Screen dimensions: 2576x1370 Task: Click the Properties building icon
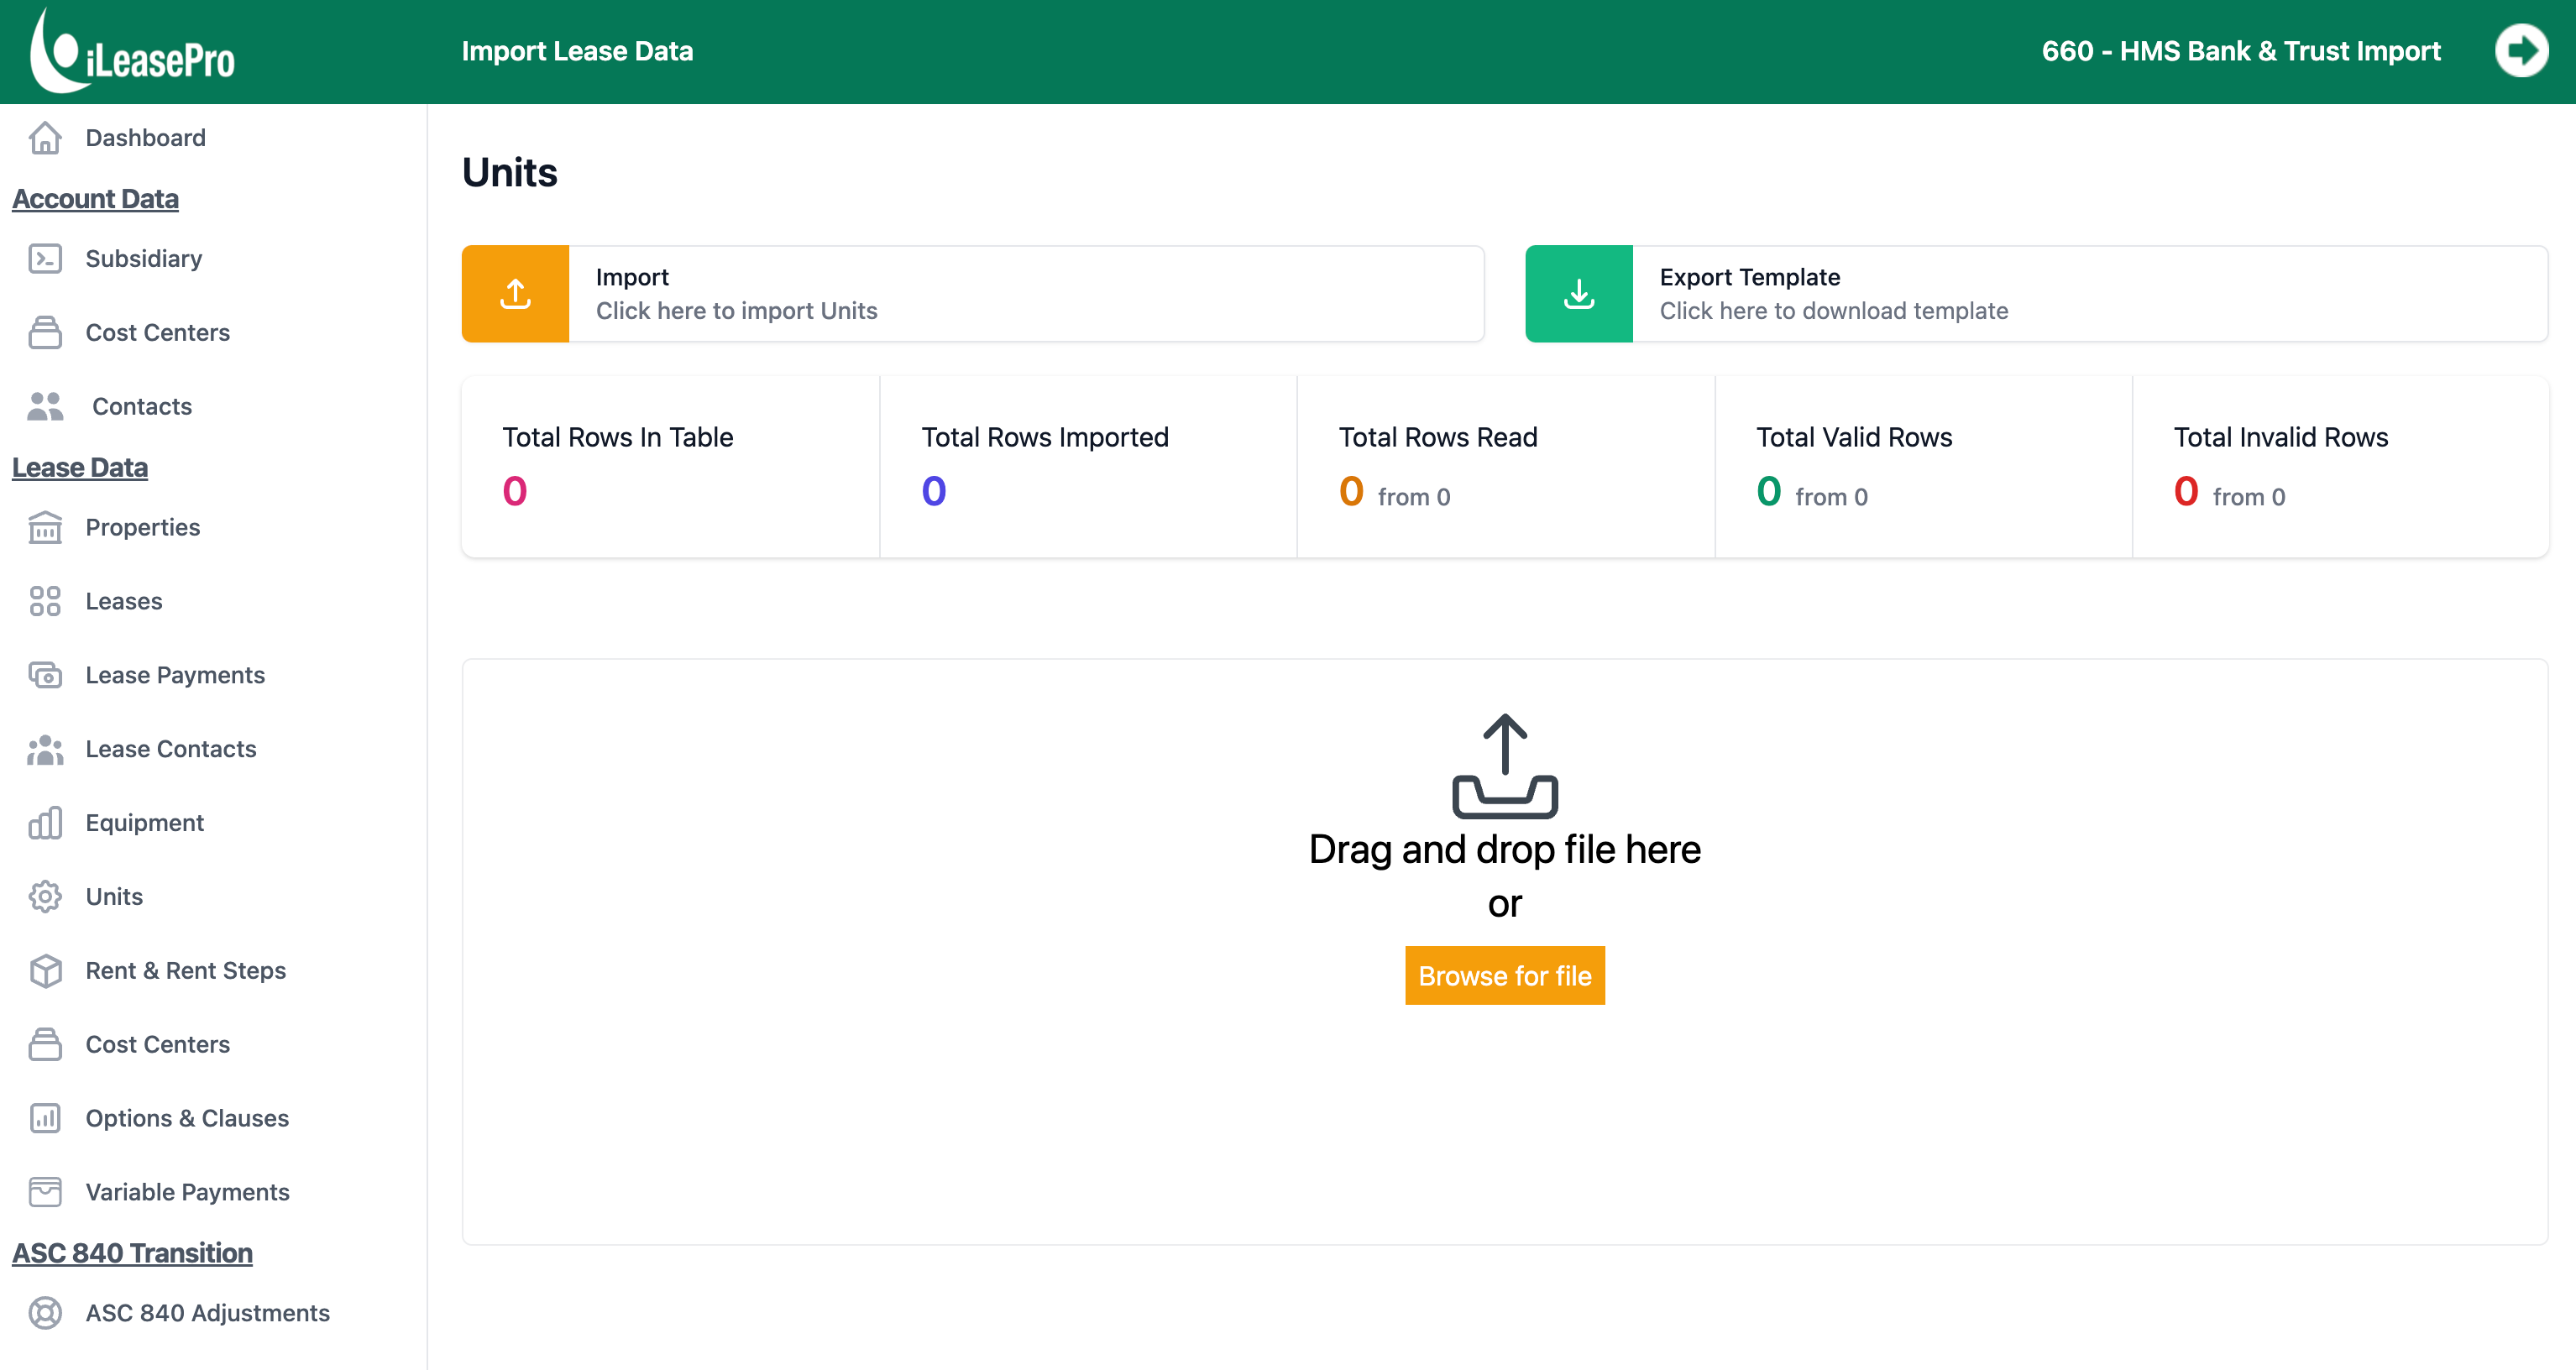45,528
